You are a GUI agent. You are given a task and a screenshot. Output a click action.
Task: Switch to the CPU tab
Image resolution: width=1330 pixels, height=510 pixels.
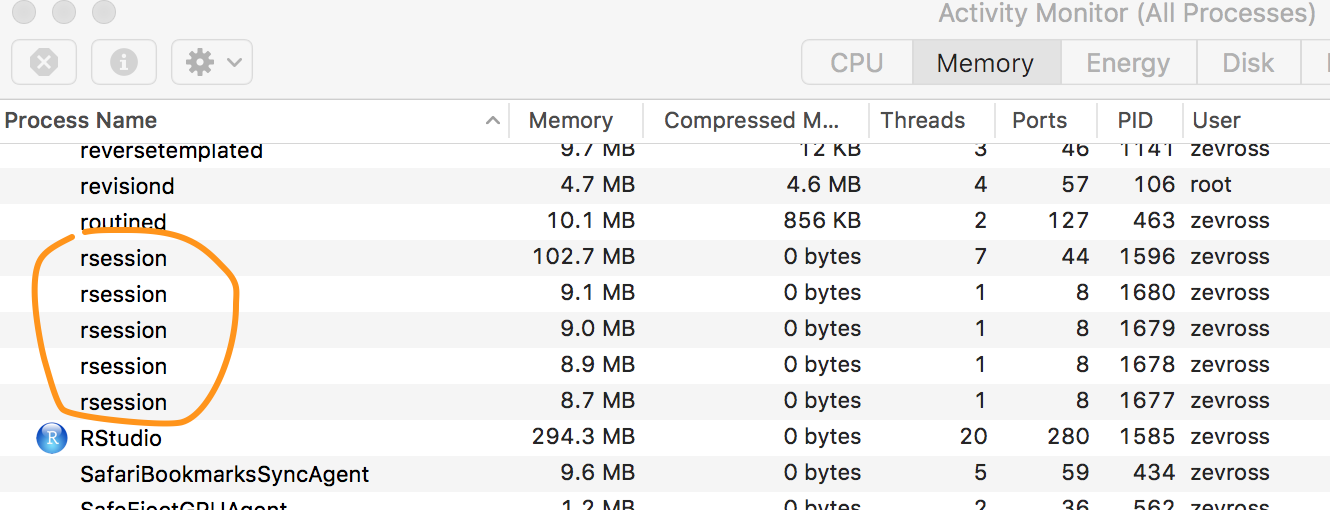coord(857,63)
